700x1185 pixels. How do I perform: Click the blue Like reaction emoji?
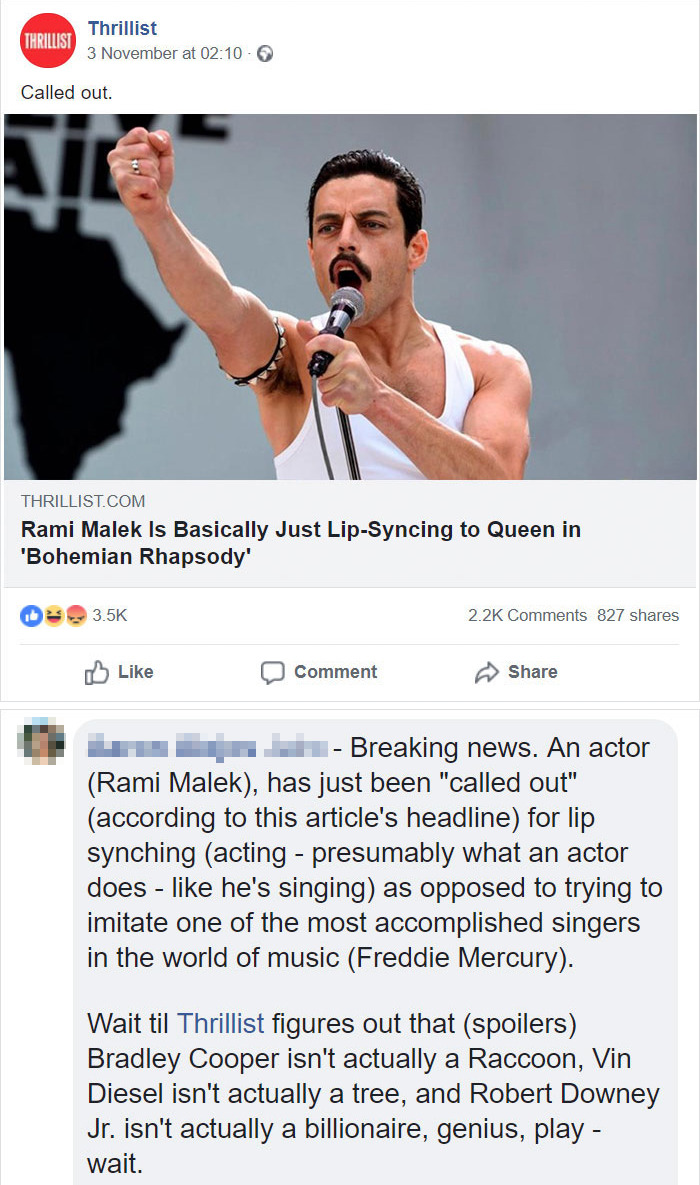tap(31, 616)
